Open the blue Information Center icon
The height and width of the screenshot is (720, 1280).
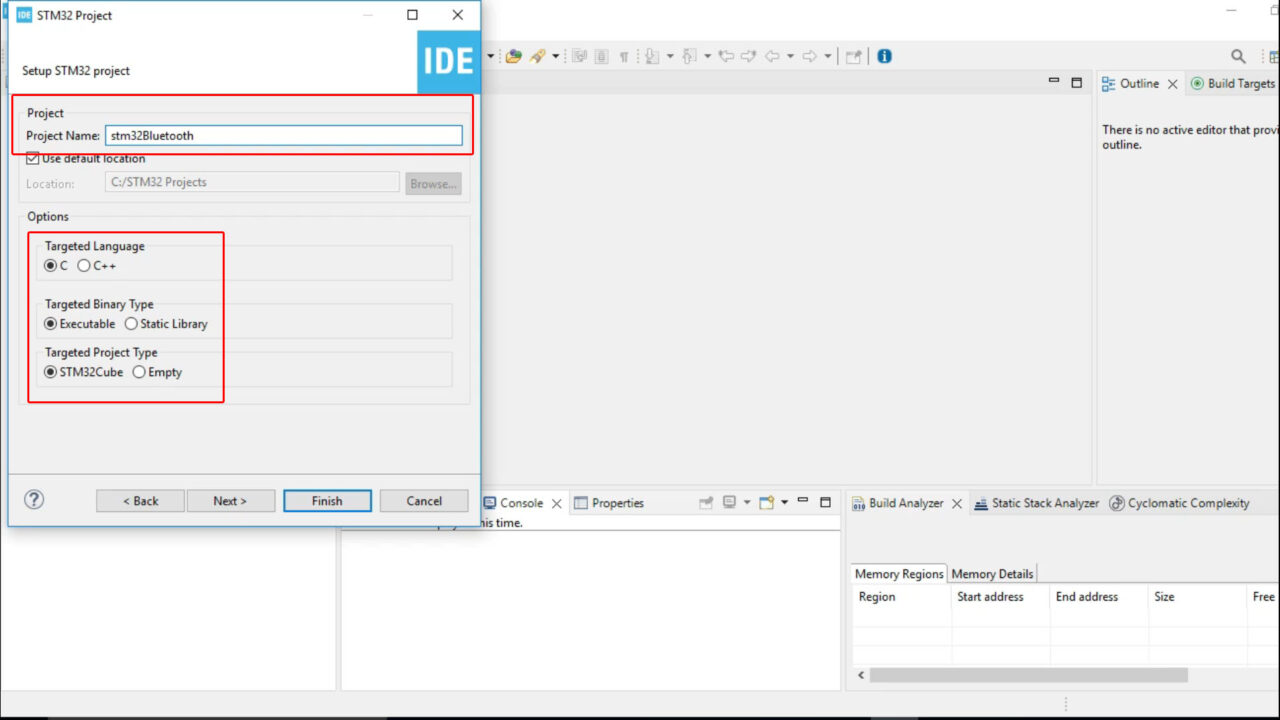(x=884, y=57)
